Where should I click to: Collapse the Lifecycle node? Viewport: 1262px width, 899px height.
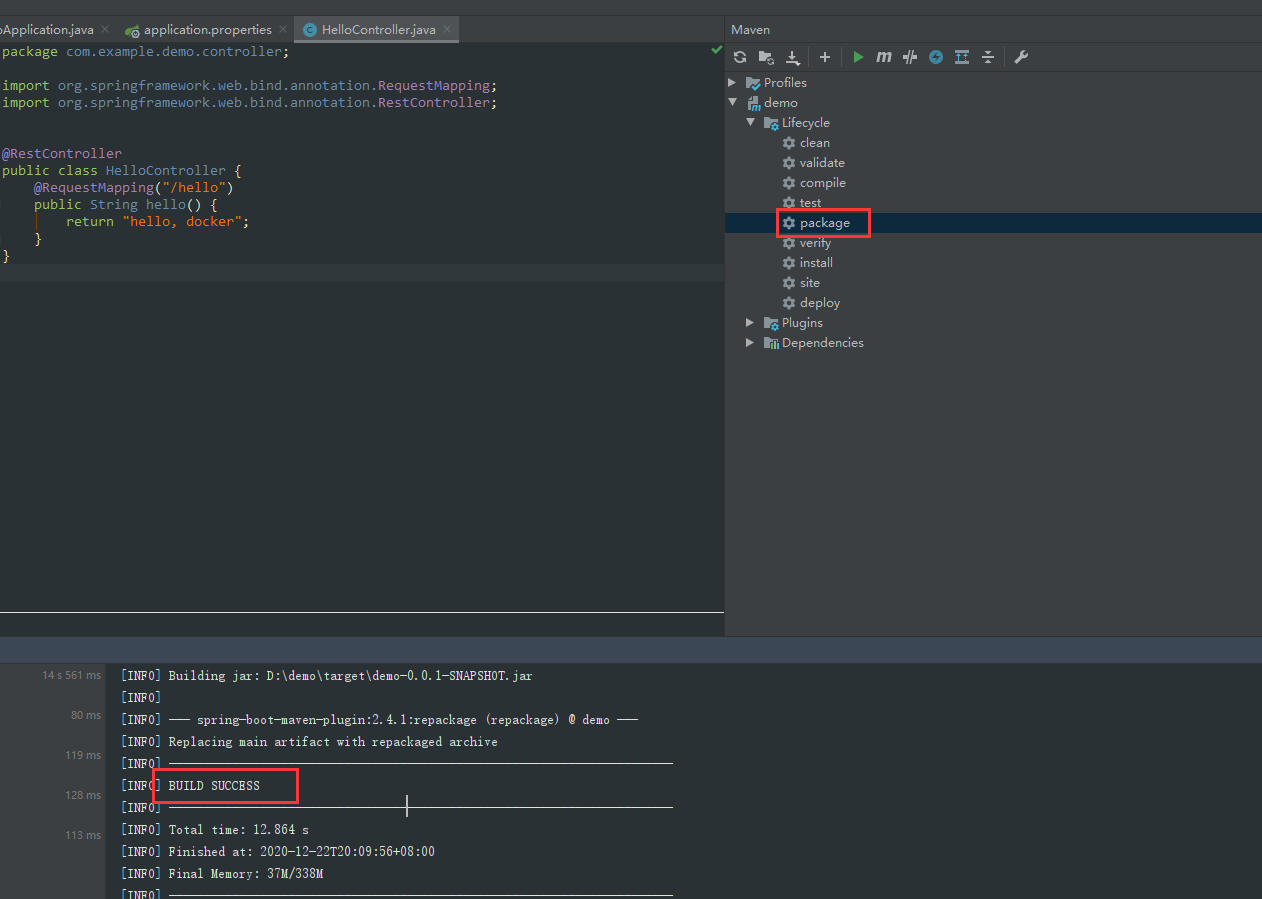tap(751, 122)
